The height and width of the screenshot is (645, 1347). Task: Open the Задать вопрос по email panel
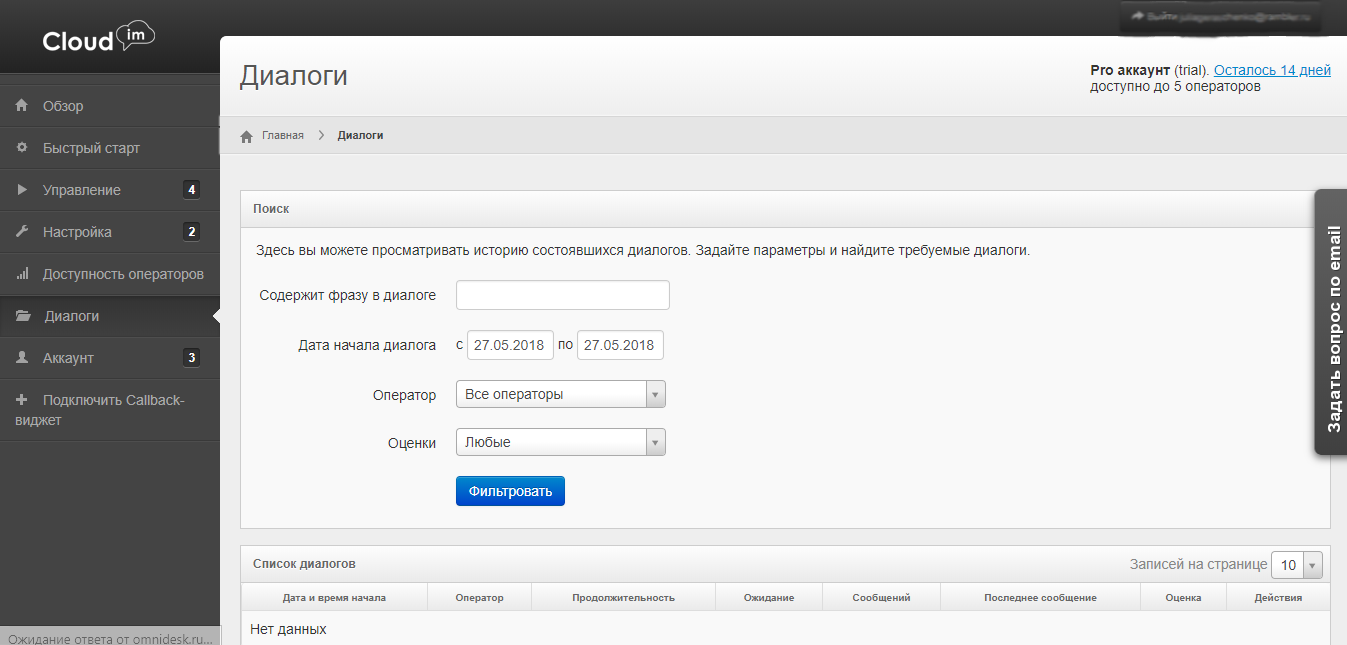point(1331,322)
